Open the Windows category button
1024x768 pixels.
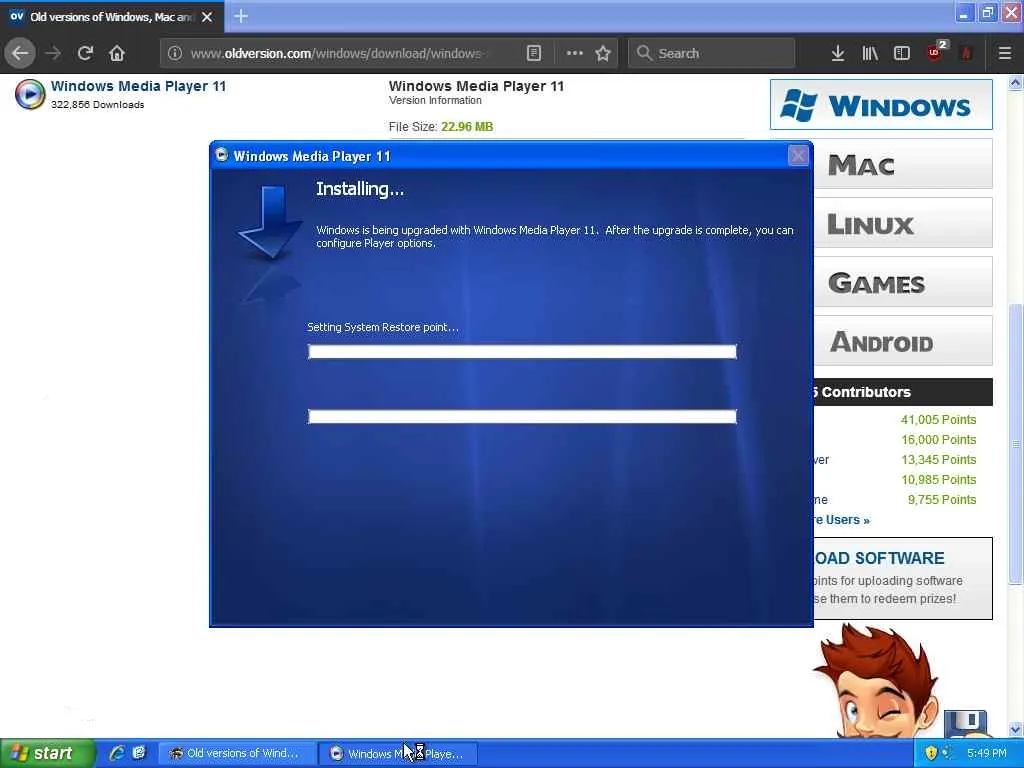(881, 104)
